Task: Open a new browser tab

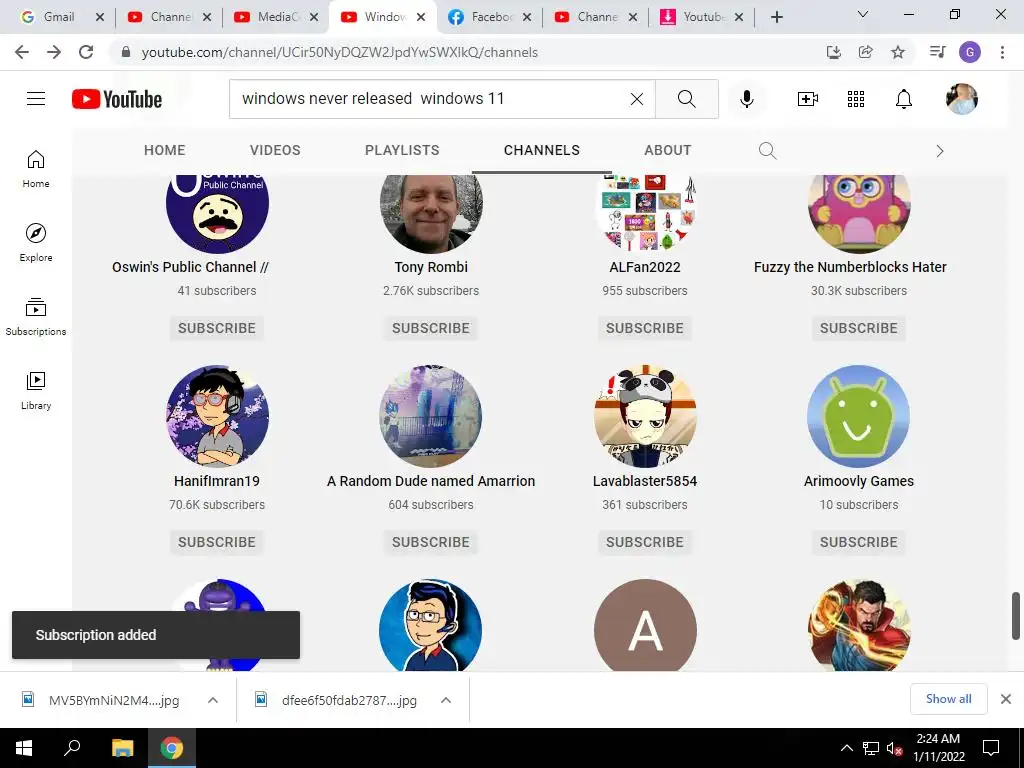Action: [776, 17]
